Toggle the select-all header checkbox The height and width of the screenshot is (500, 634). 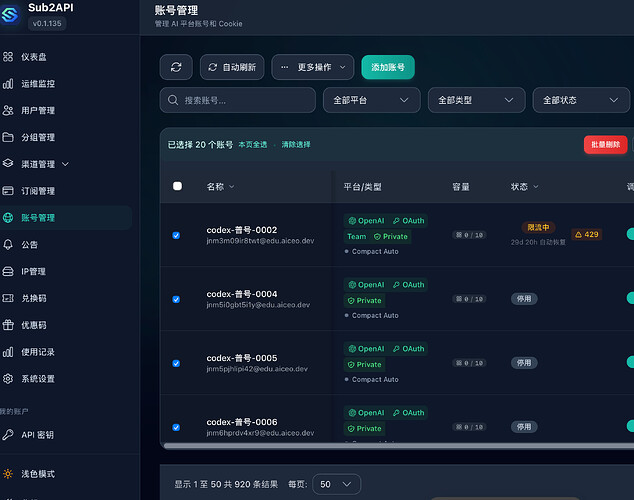click(x=177, y=186)
